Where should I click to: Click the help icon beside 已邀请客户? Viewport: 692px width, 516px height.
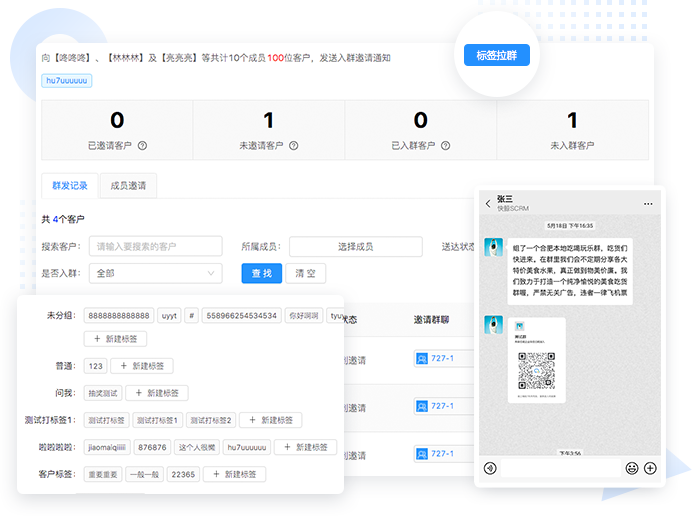click(x=142, y=146)
